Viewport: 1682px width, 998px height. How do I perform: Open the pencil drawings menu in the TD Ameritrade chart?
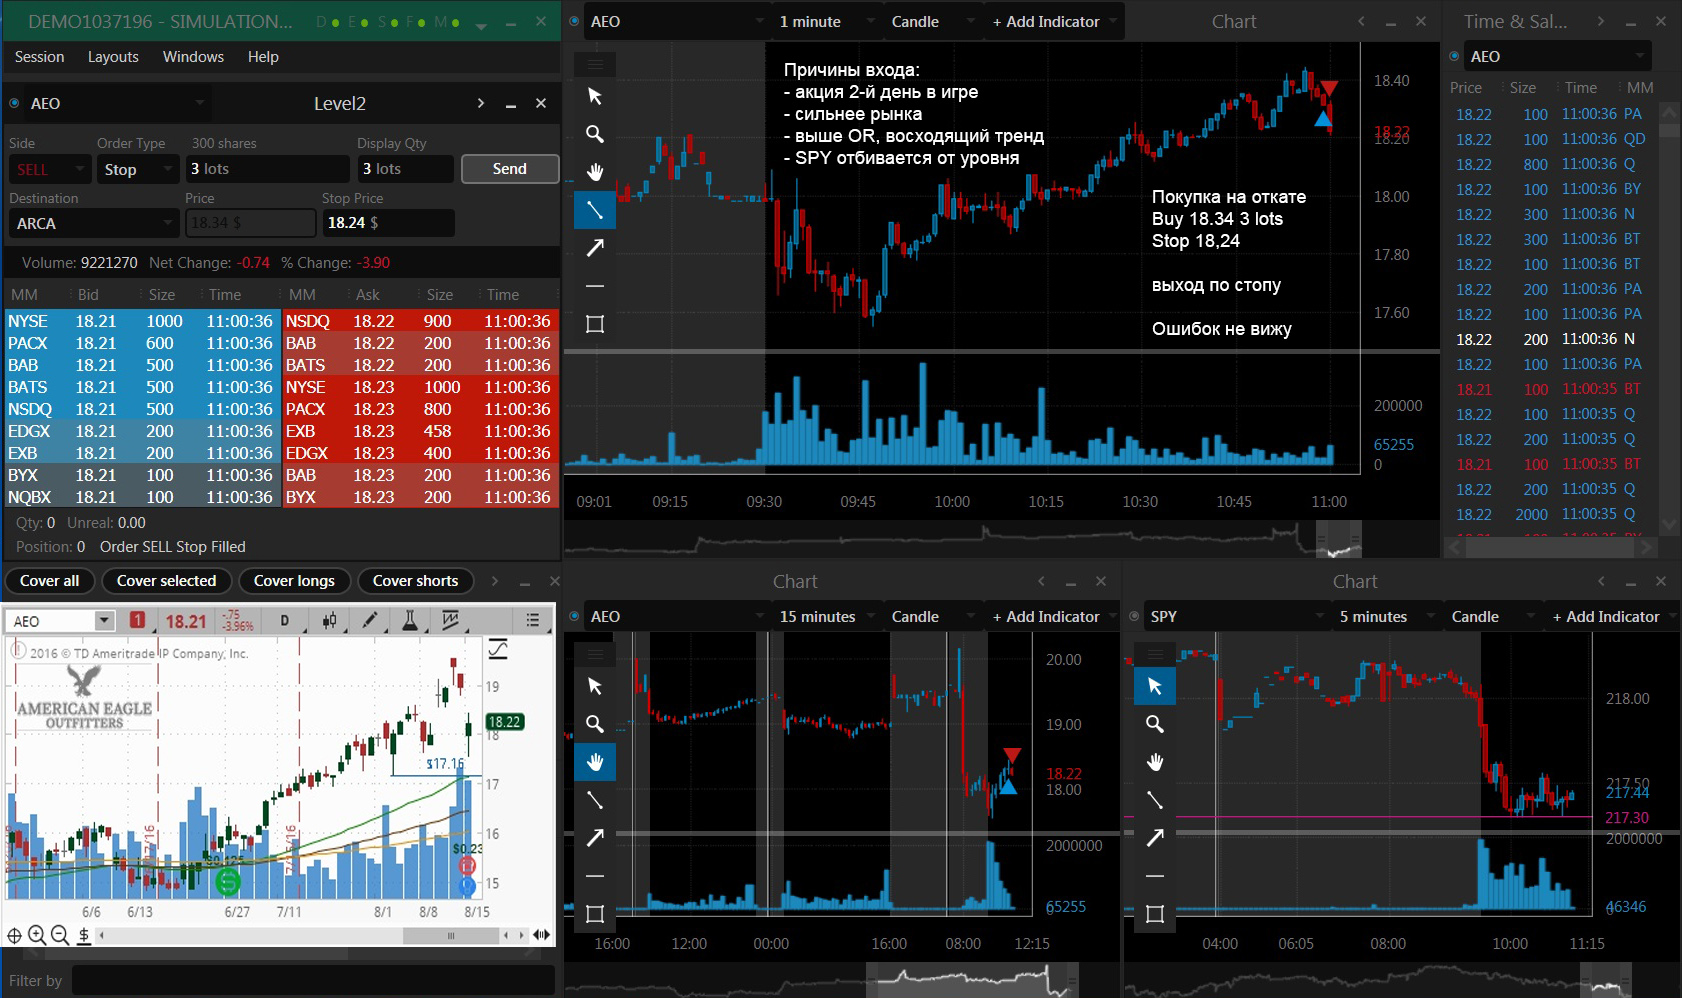click(x=369, y=621)
